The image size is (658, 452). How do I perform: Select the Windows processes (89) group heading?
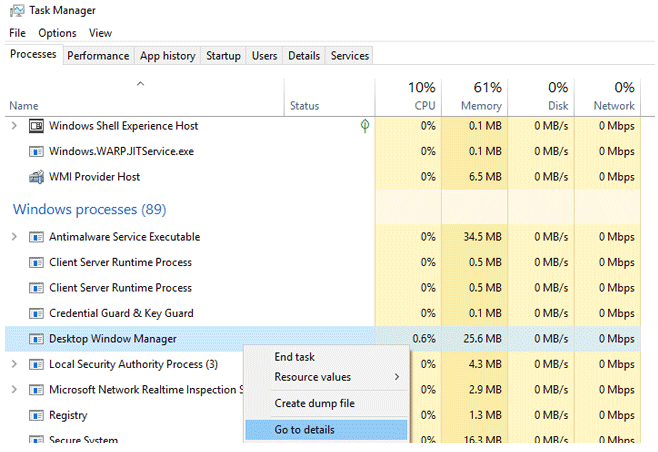coord(89,209)
